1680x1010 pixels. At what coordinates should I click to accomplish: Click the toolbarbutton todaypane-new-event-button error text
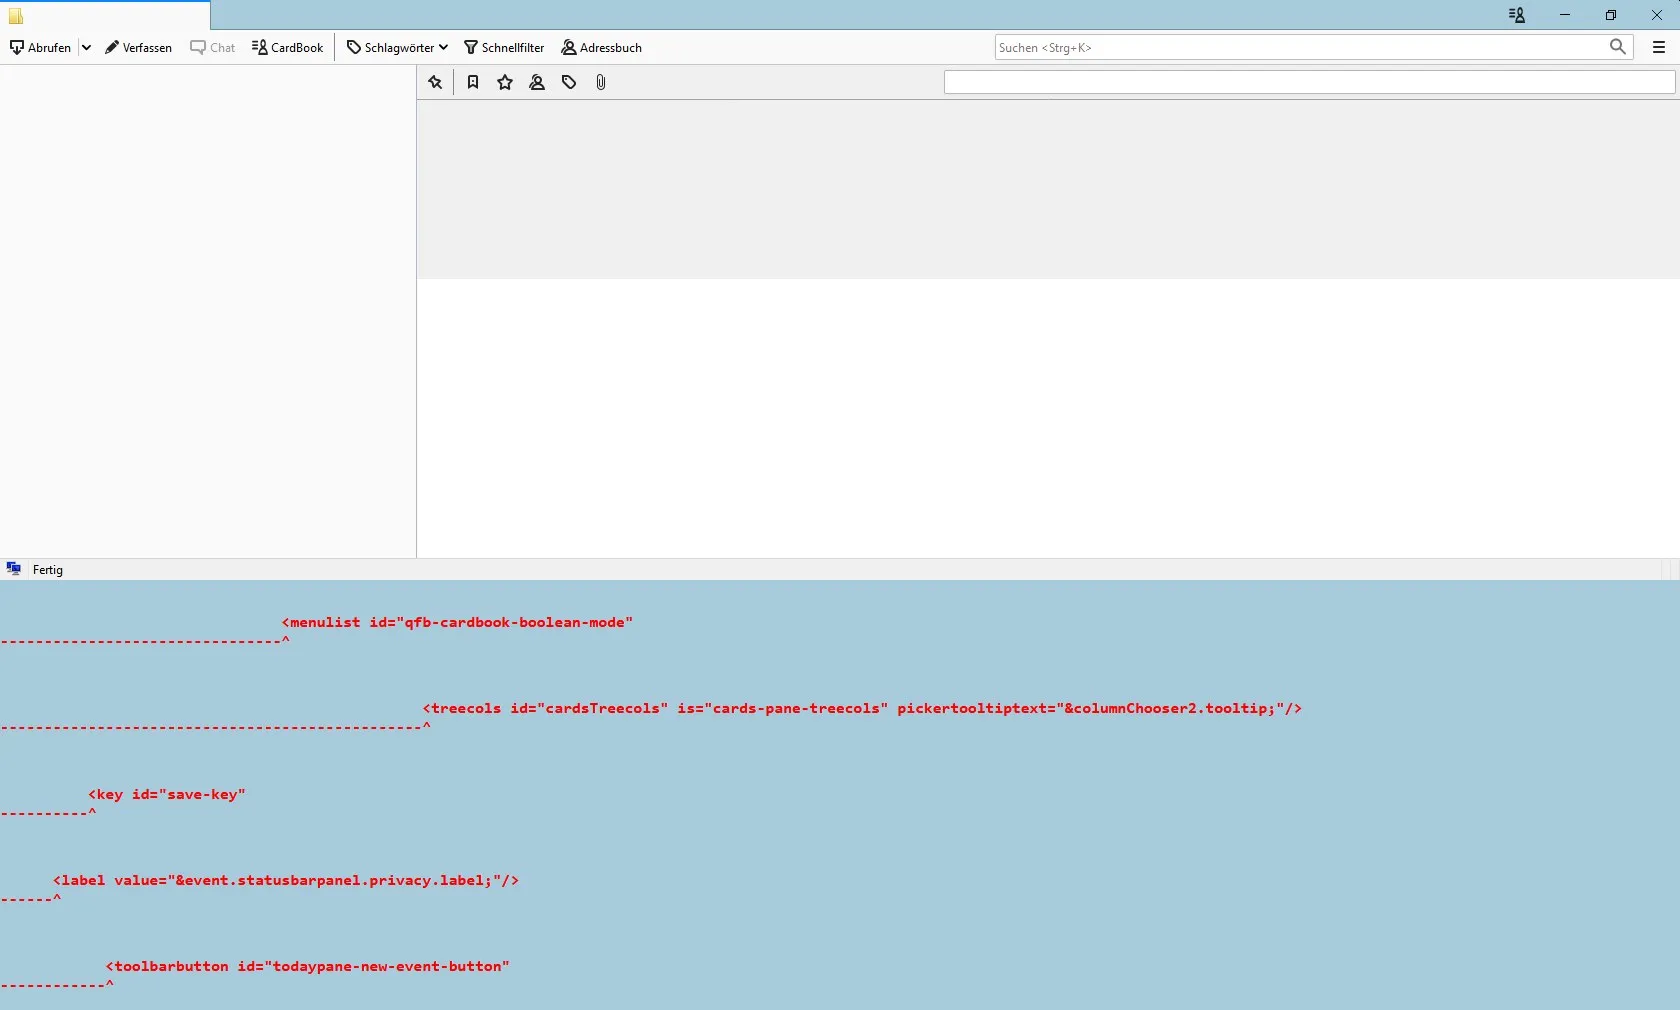click(308, 966)
